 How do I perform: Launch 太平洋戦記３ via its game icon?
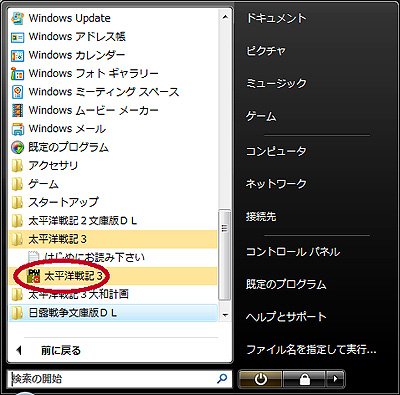33,276
